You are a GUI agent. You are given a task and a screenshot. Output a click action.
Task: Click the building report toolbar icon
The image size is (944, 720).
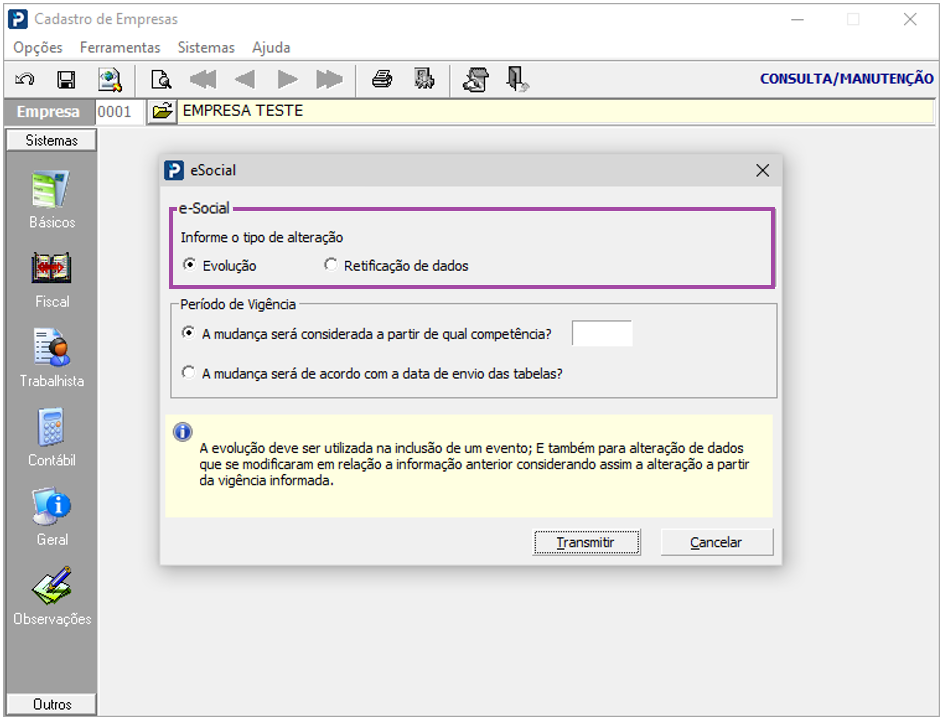424,79
